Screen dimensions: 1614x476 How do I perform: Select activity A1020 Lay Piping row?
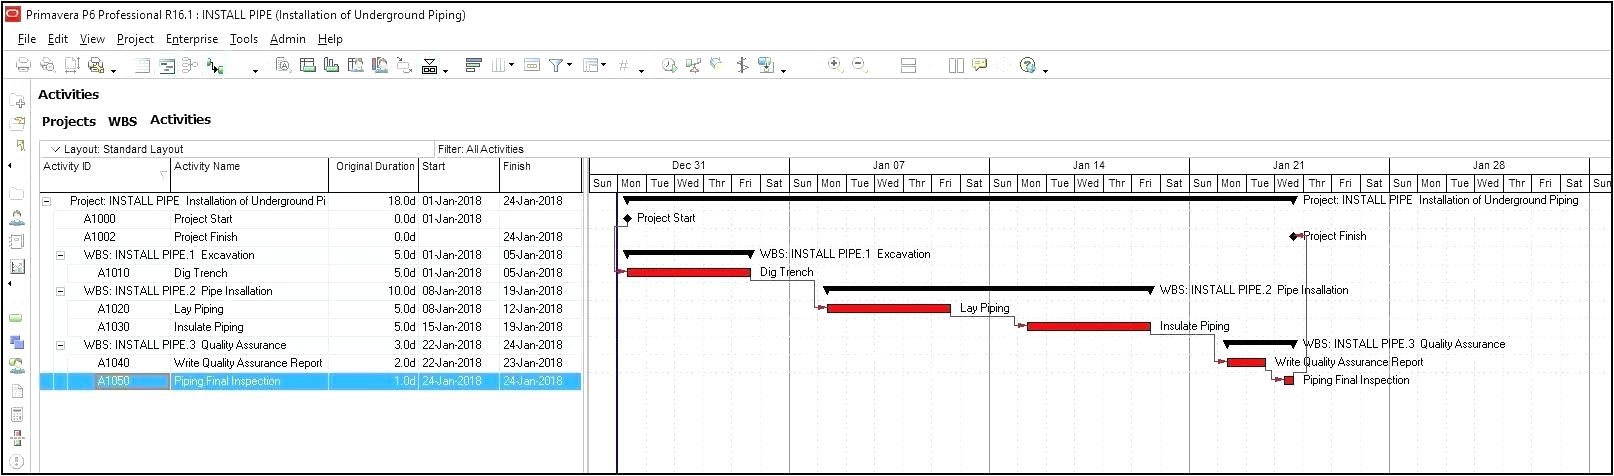coord(198,309)
